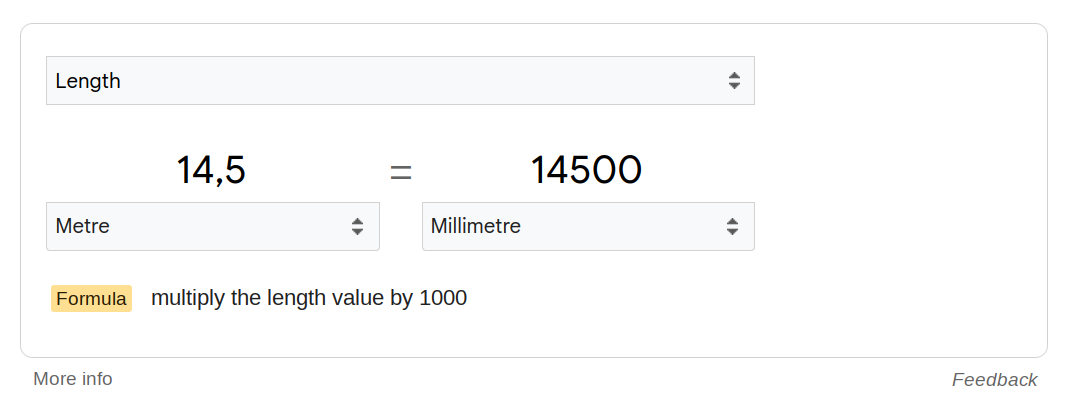Click the up arrow in Length selector
This screenshot has width=1071, height=405.
(x=734, y=75)
